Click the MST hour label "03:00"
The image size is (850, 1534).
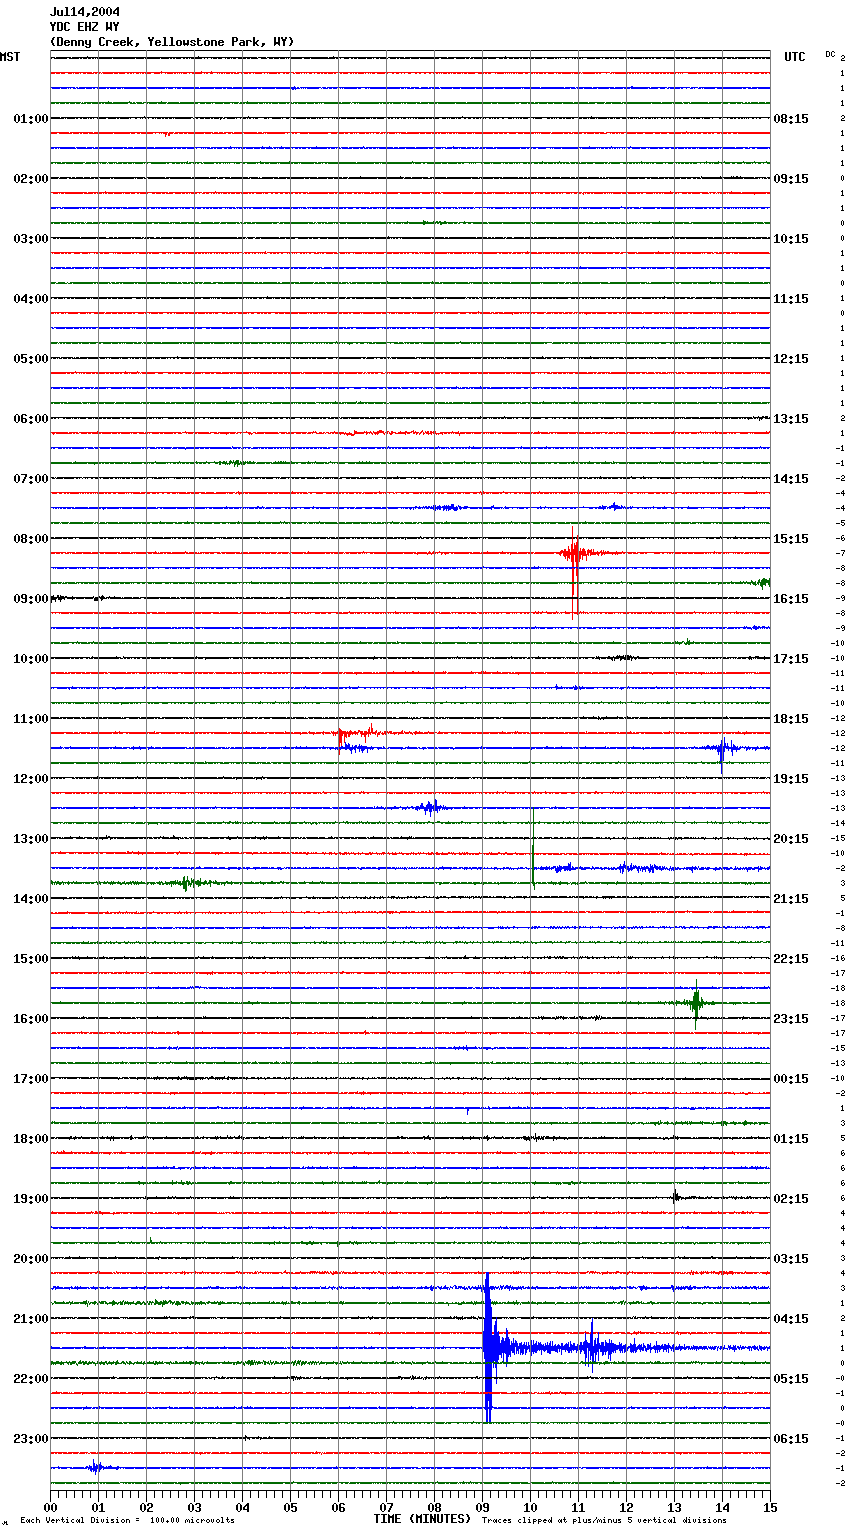tap(31, 239)
